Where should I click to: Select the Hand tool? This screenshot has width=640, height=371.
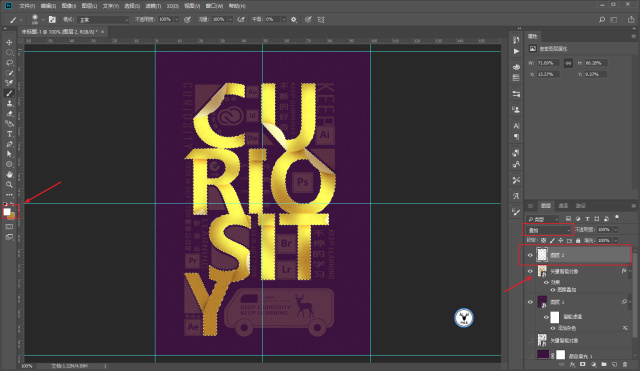(x=9, y=174)
